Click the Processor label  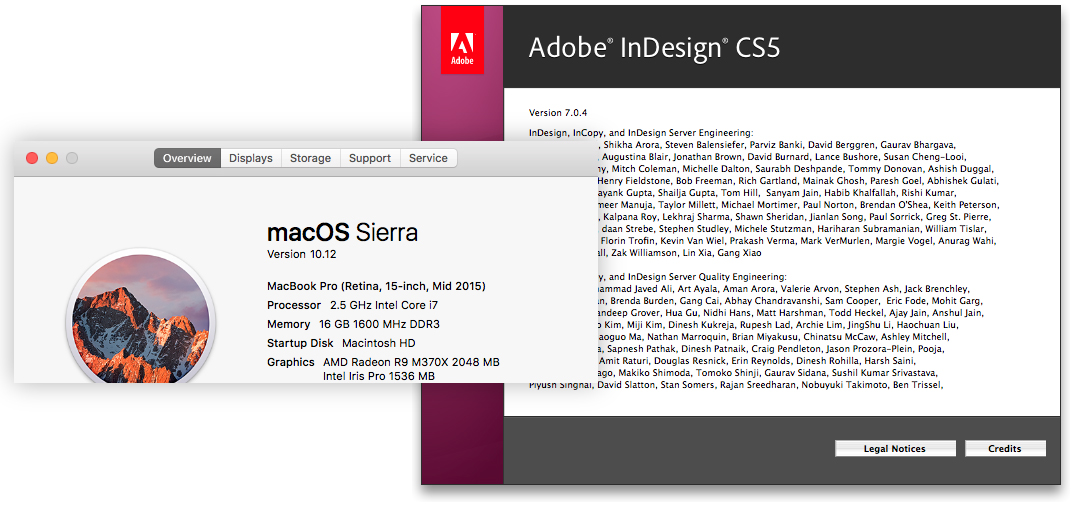click(293, 305)
